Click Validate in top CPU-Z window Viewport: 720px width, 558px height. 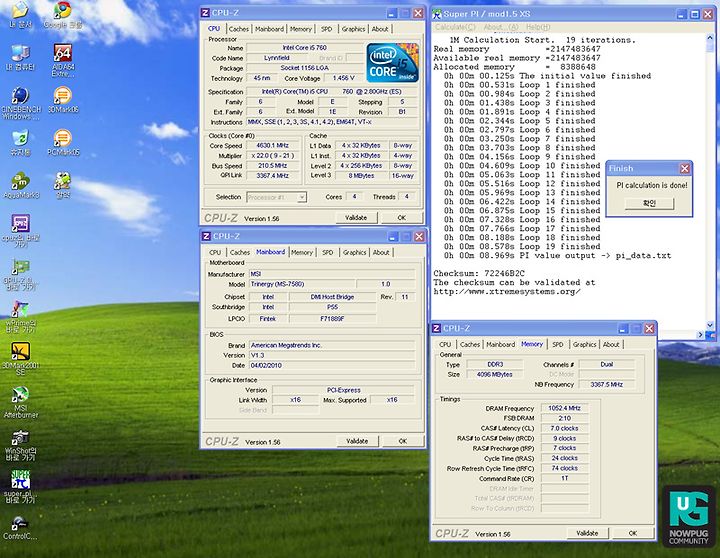pos(356,218)
